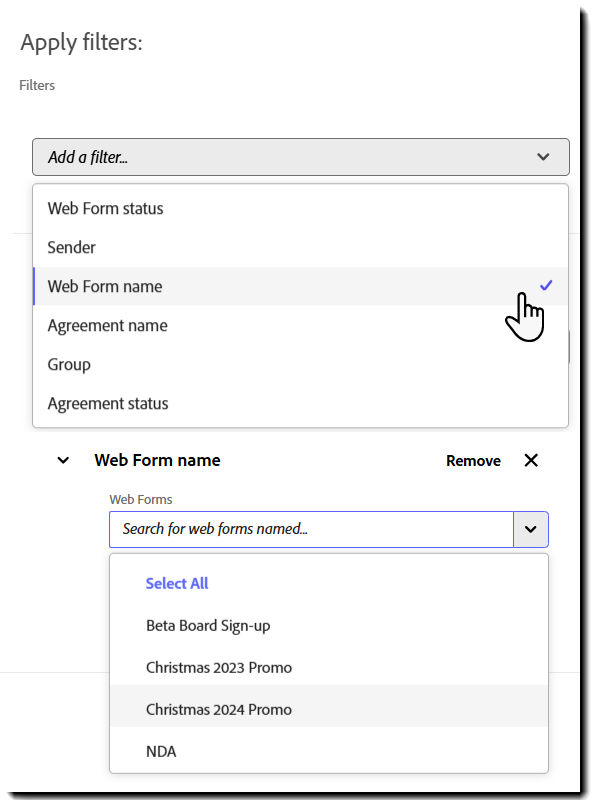The width and height of the screenshot is (600, 800).
Task: Choose "Sender" in the filter list
Action: 71,247
